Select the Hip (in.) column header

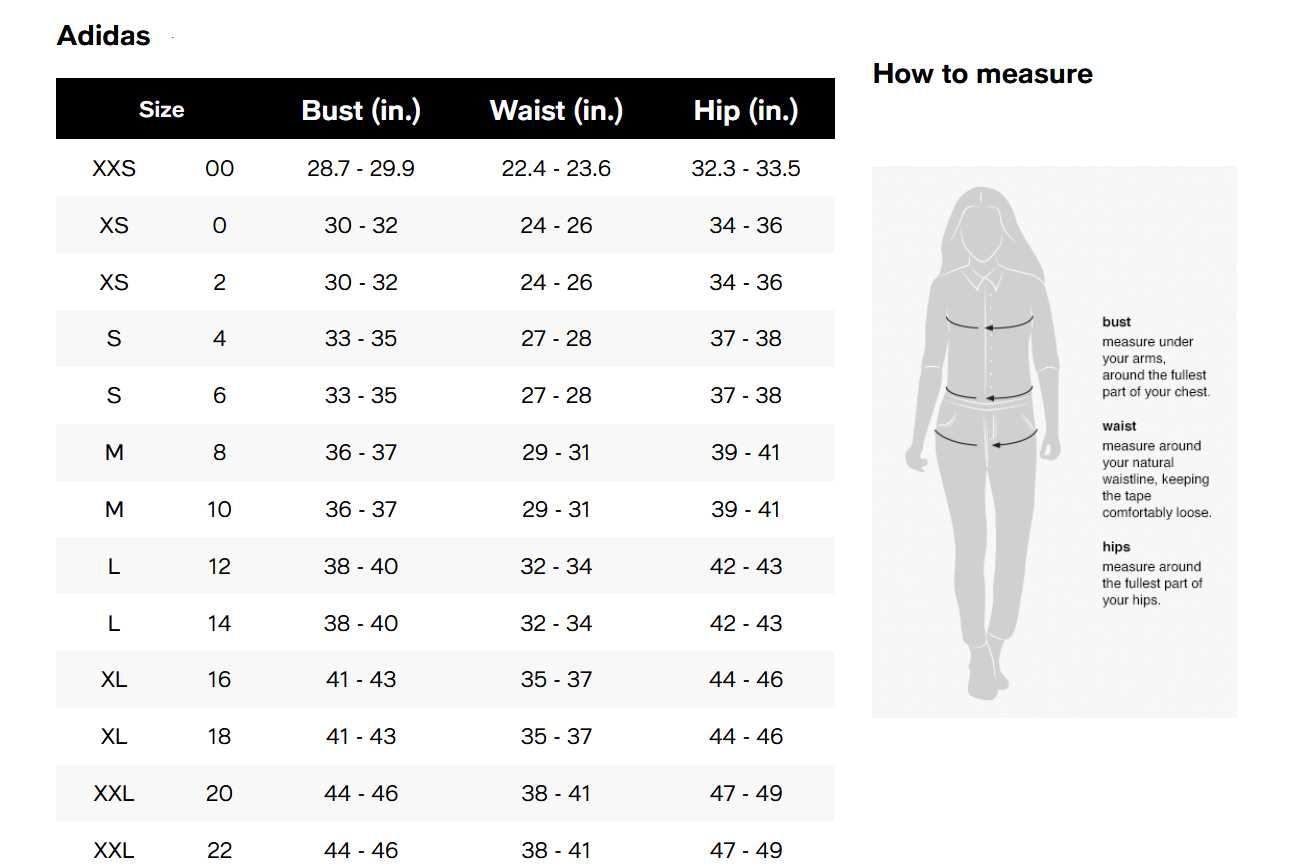(746, 110)
